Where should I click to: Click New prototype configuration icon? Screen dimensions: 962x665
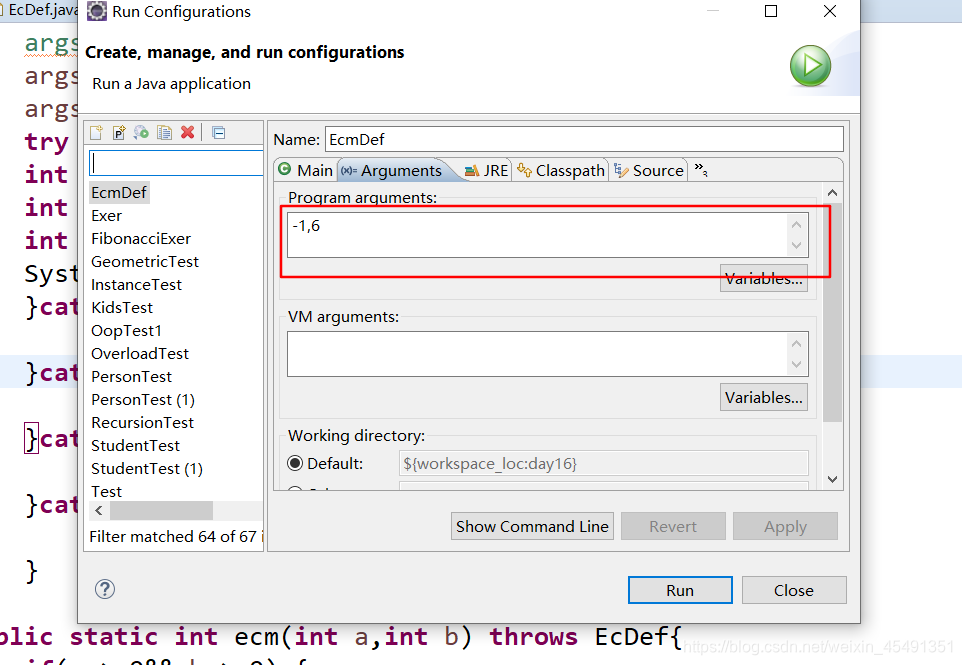tap(119, 133)
